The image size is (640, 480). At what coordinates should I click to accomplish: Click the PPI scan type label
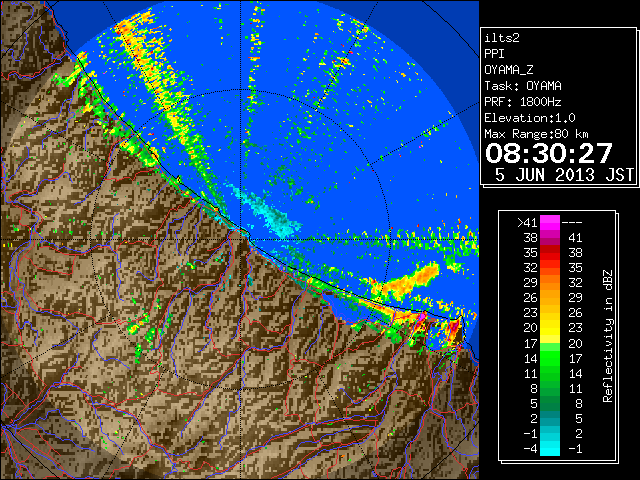pos(494,54)
